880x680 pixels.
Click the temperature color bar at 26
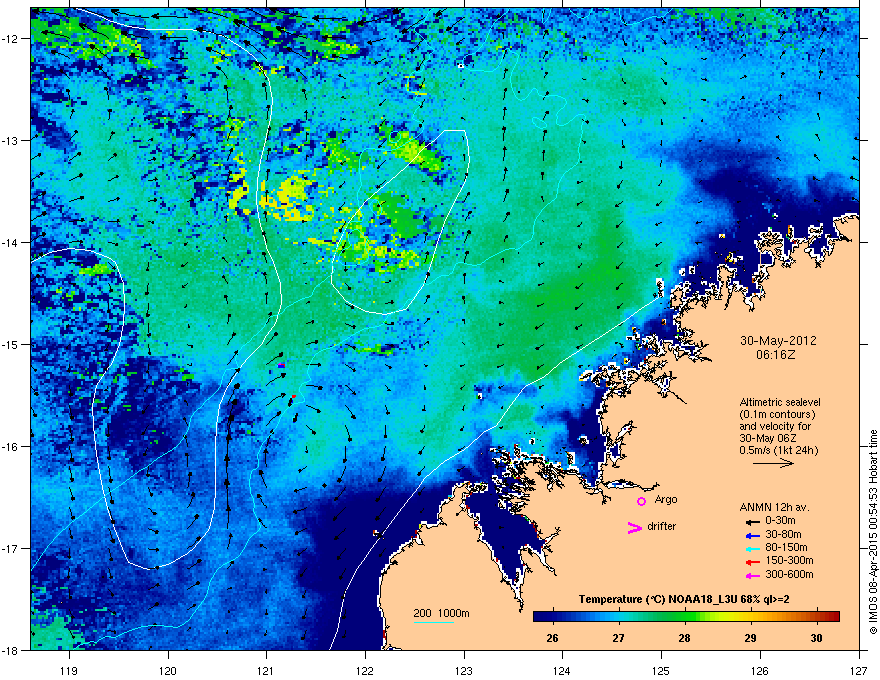[553, 616]
